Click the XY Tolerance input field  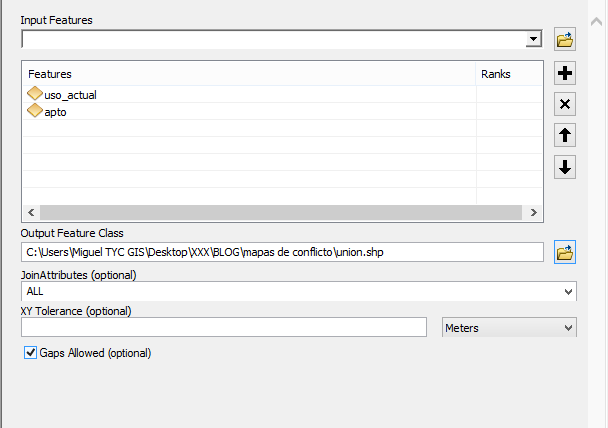point(224,328)
